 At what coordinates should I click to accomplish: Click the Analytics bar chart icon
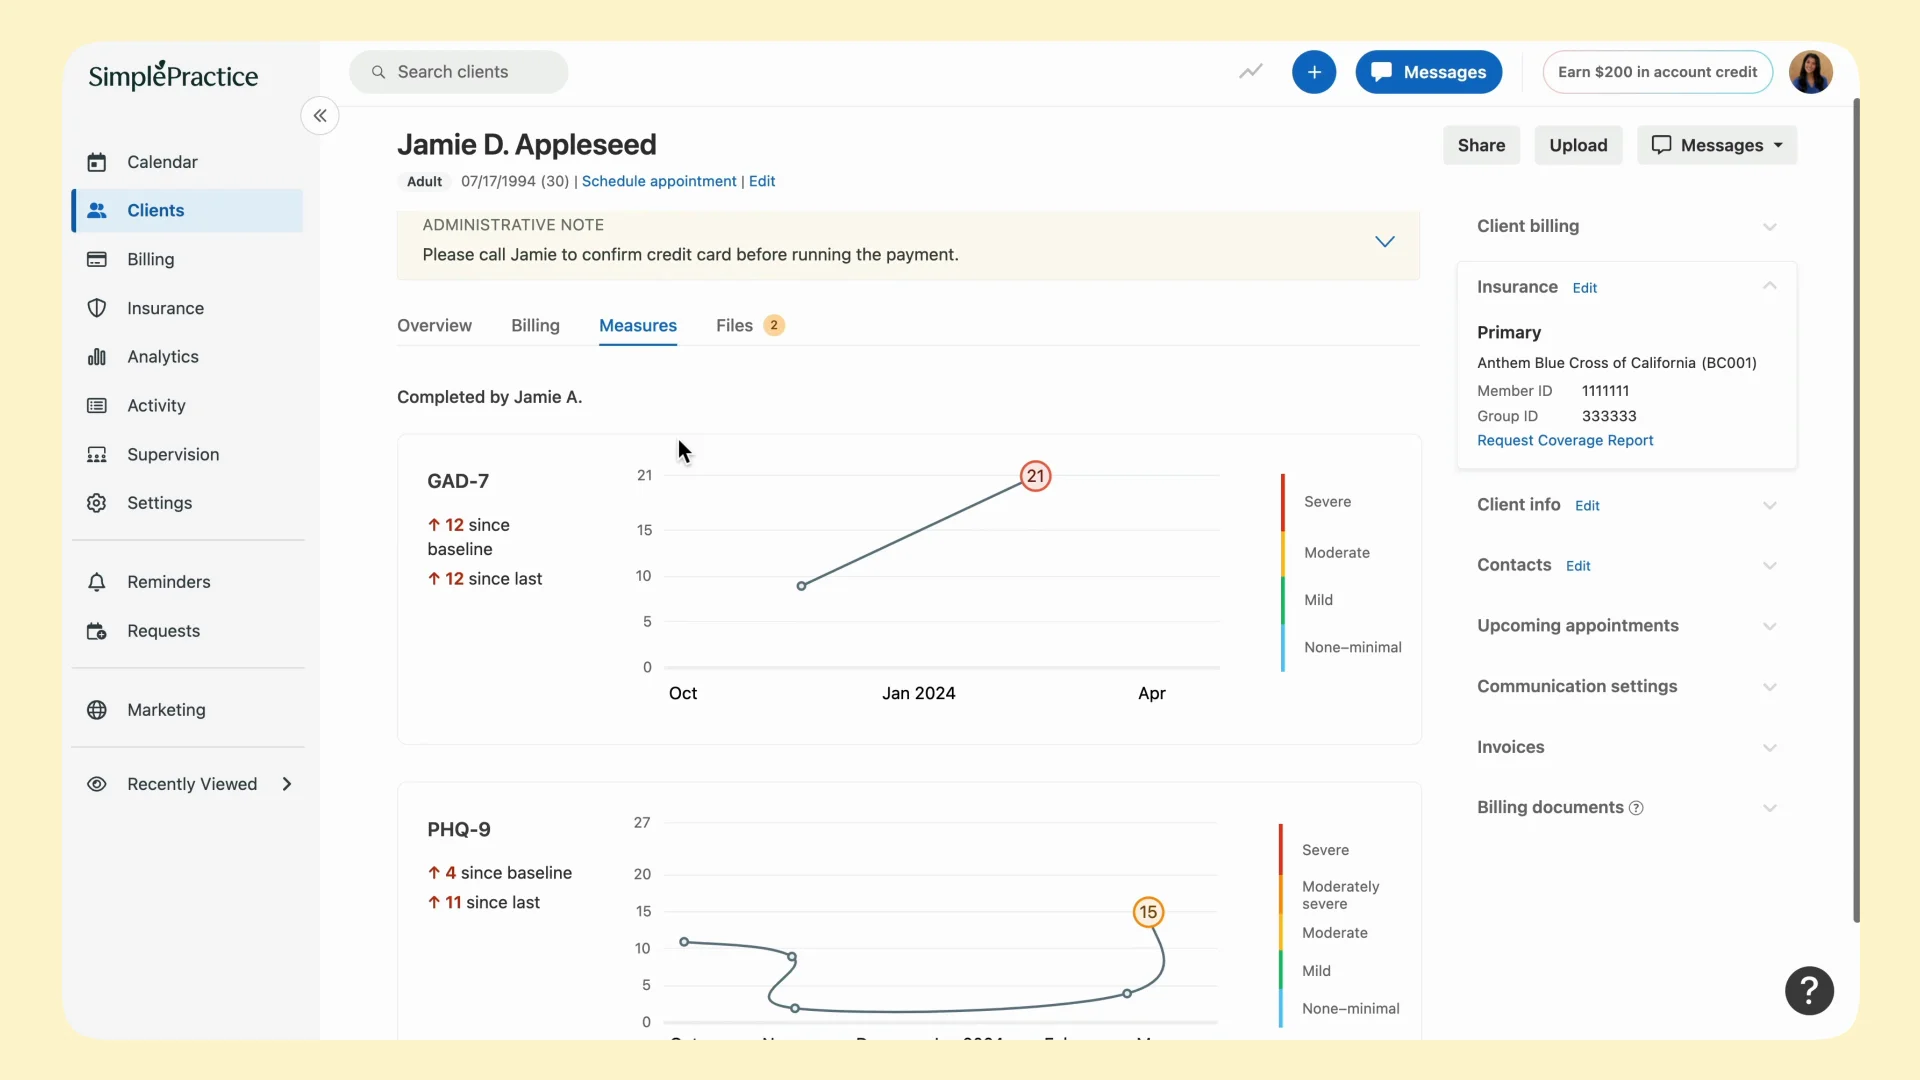[97, 357]
